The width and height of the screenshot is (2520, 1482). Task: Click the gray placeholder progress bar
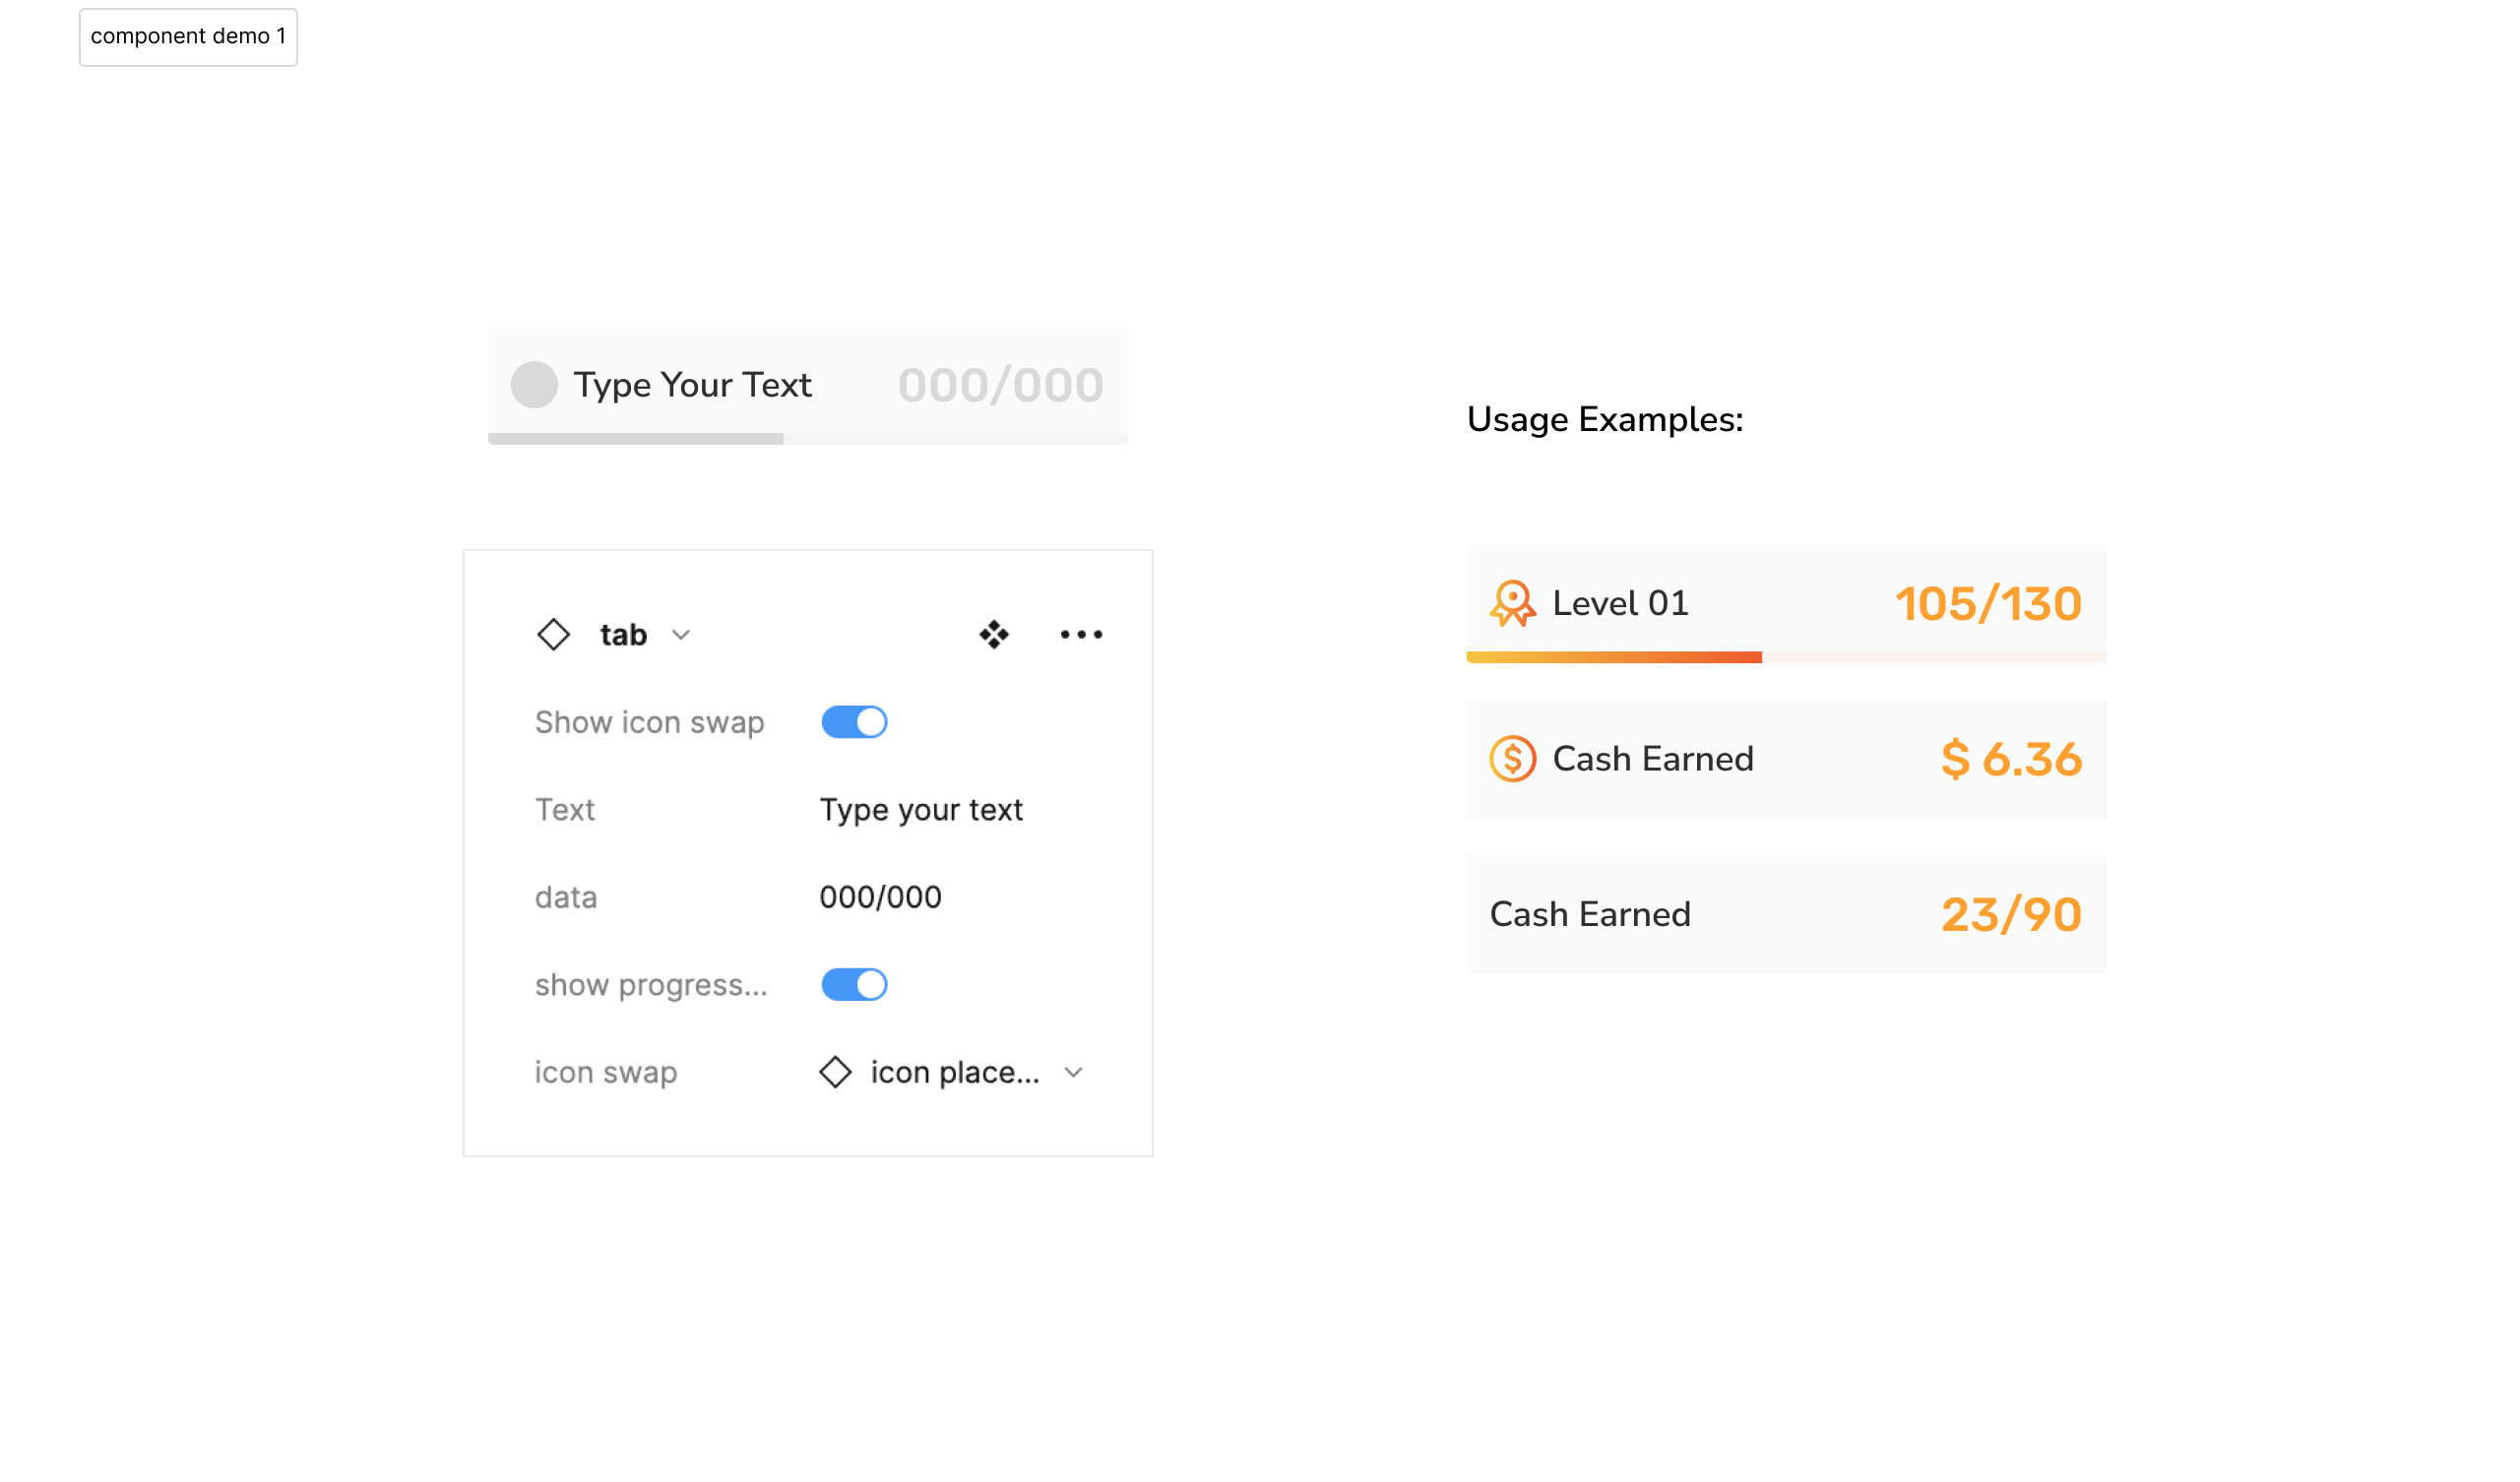(x=636, y=439)
